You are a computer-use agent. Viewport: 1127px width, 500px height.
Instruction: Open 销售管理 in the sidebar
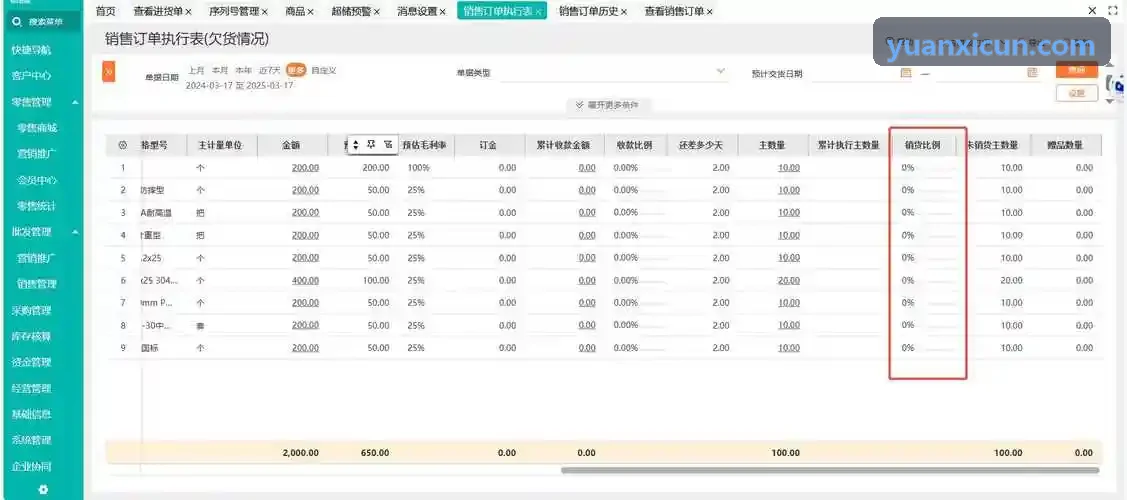(37, 284)
